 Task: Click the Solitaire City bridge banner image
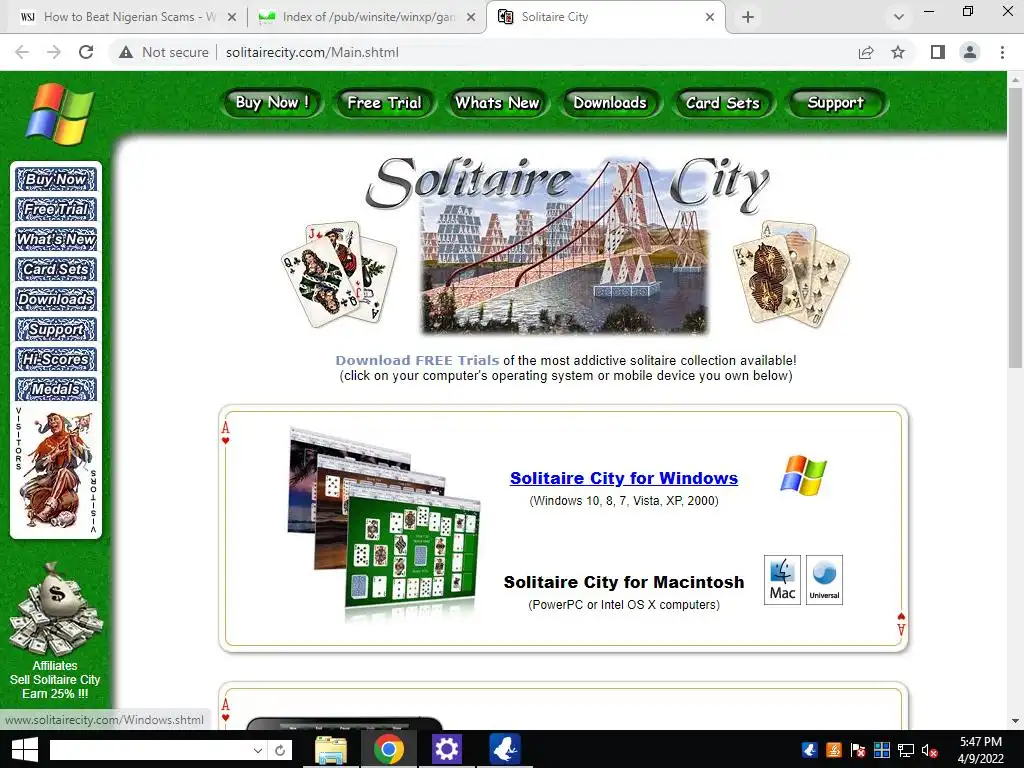[565, 247]
